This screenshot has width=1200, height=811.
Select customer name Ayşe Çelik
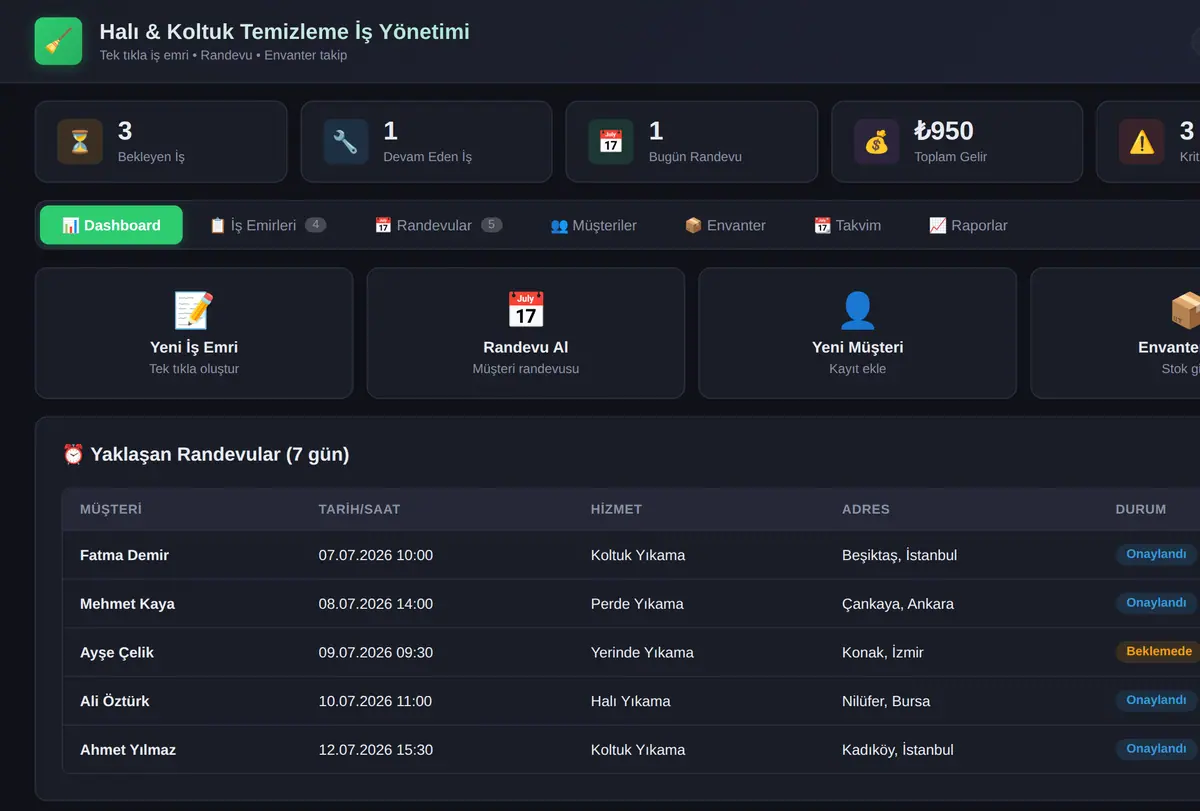pos(117,652)
